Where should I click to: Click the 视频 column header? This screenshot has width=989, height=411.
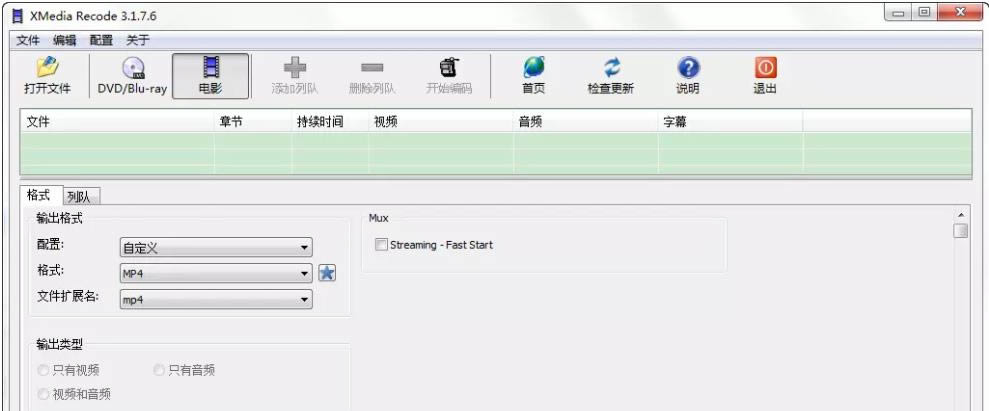pos(441,122)
